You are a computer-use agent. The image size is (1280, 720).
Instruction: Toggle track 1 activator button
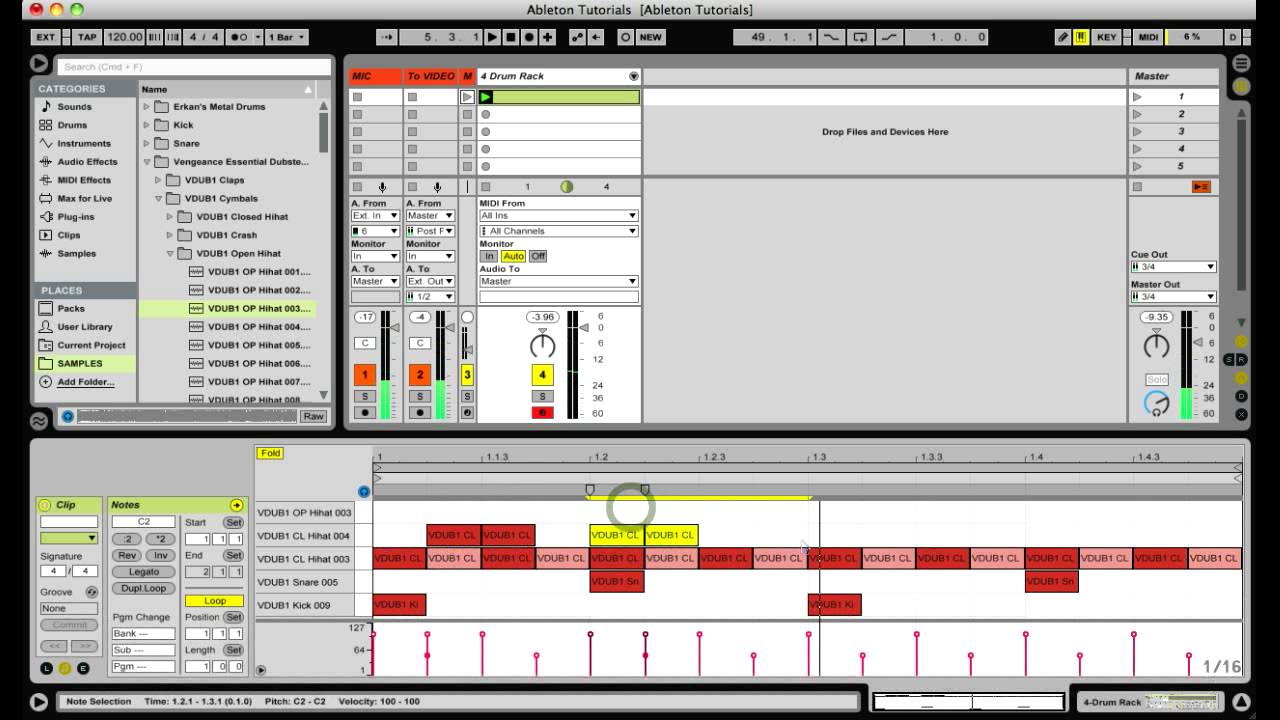tap(364, 375)
